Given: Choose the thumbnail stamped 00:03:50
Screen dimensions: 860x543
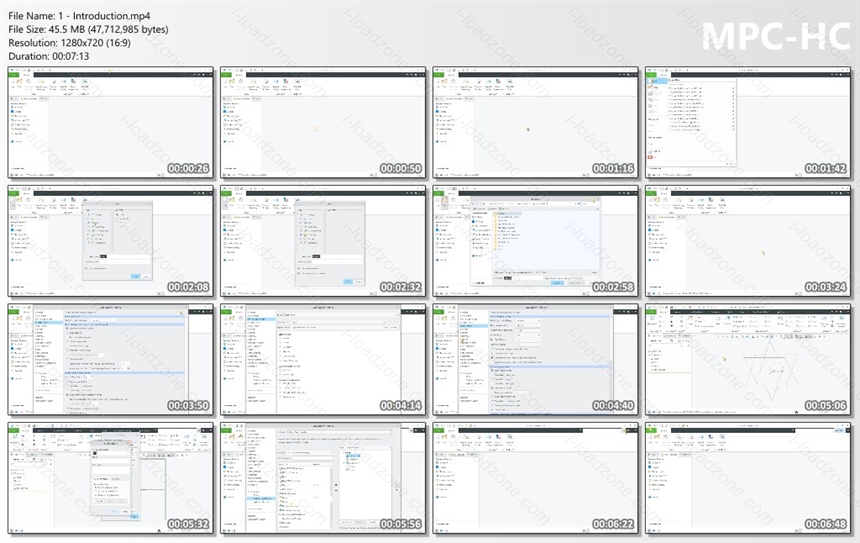Looking at the screenshot, I should point(110,360).
